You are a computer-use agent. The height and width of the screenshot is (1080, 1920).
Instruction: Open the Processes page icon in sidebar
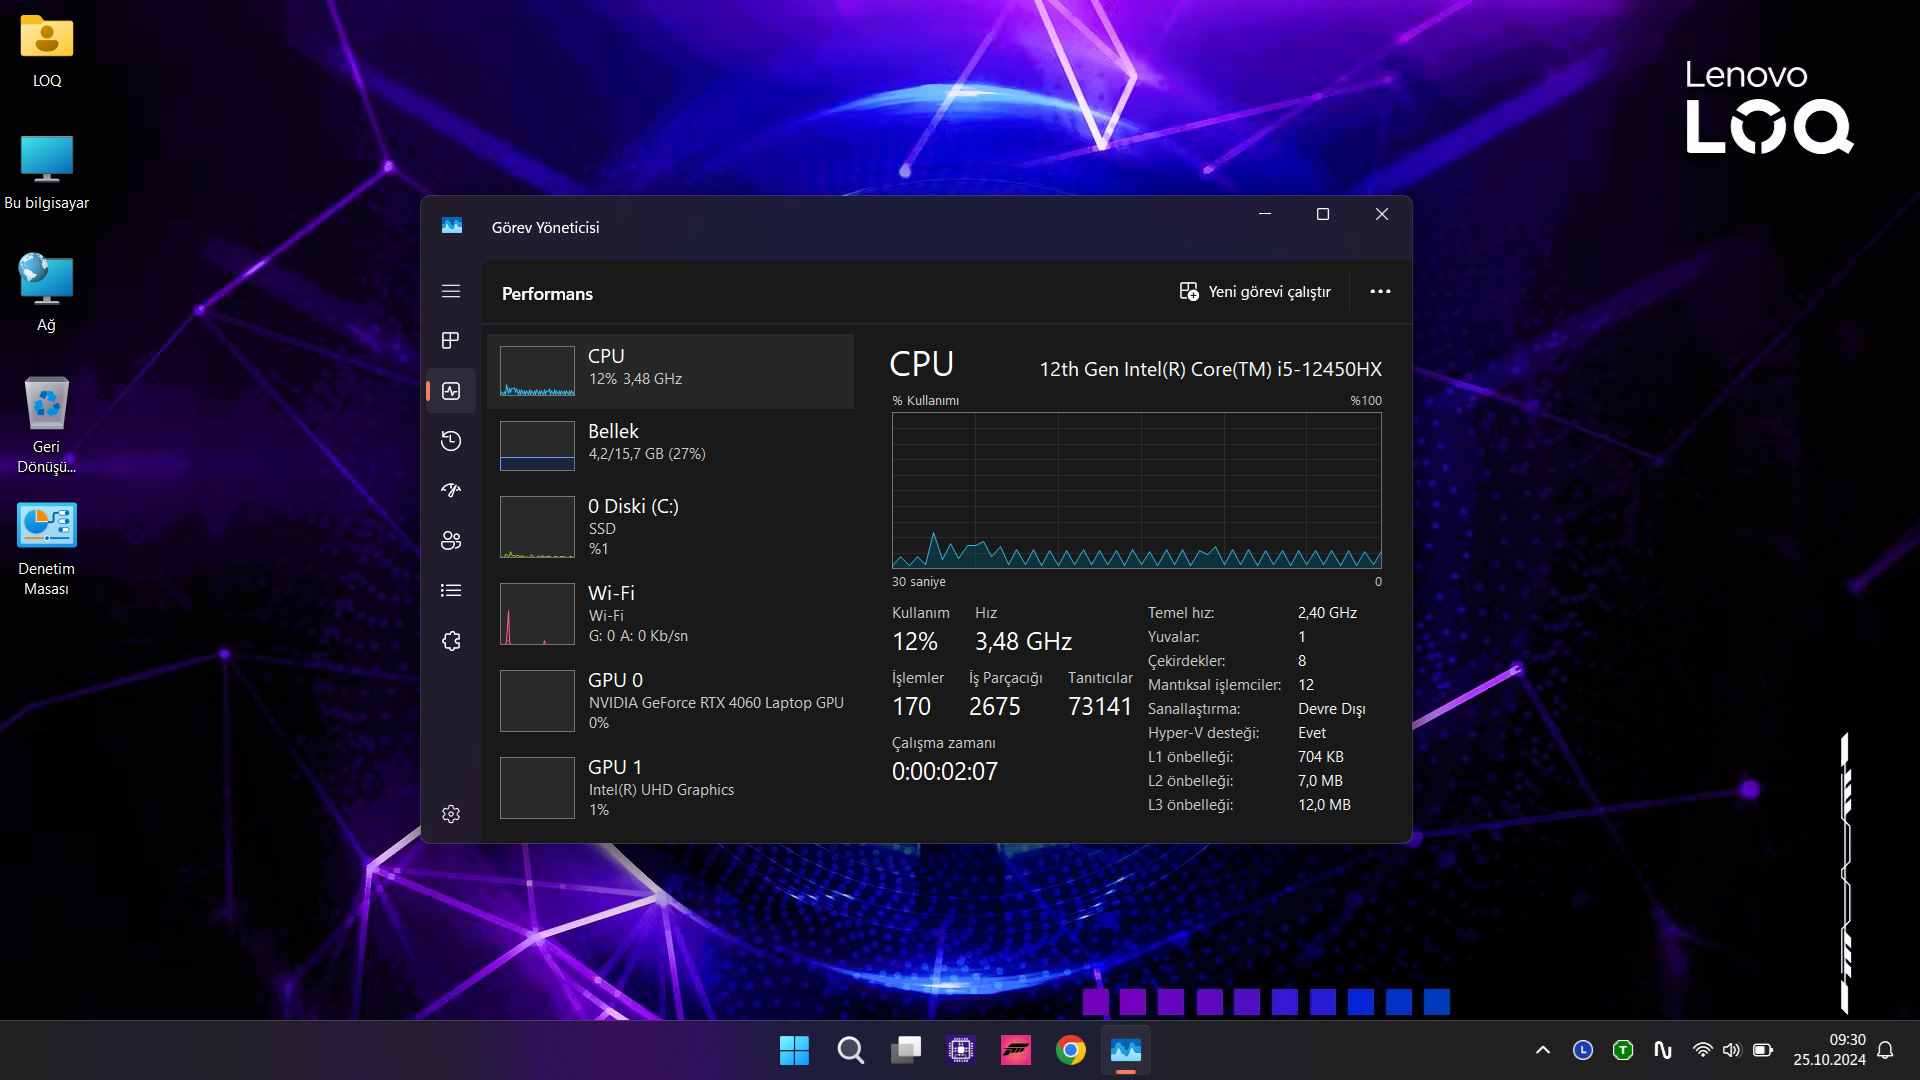[451, 341]
